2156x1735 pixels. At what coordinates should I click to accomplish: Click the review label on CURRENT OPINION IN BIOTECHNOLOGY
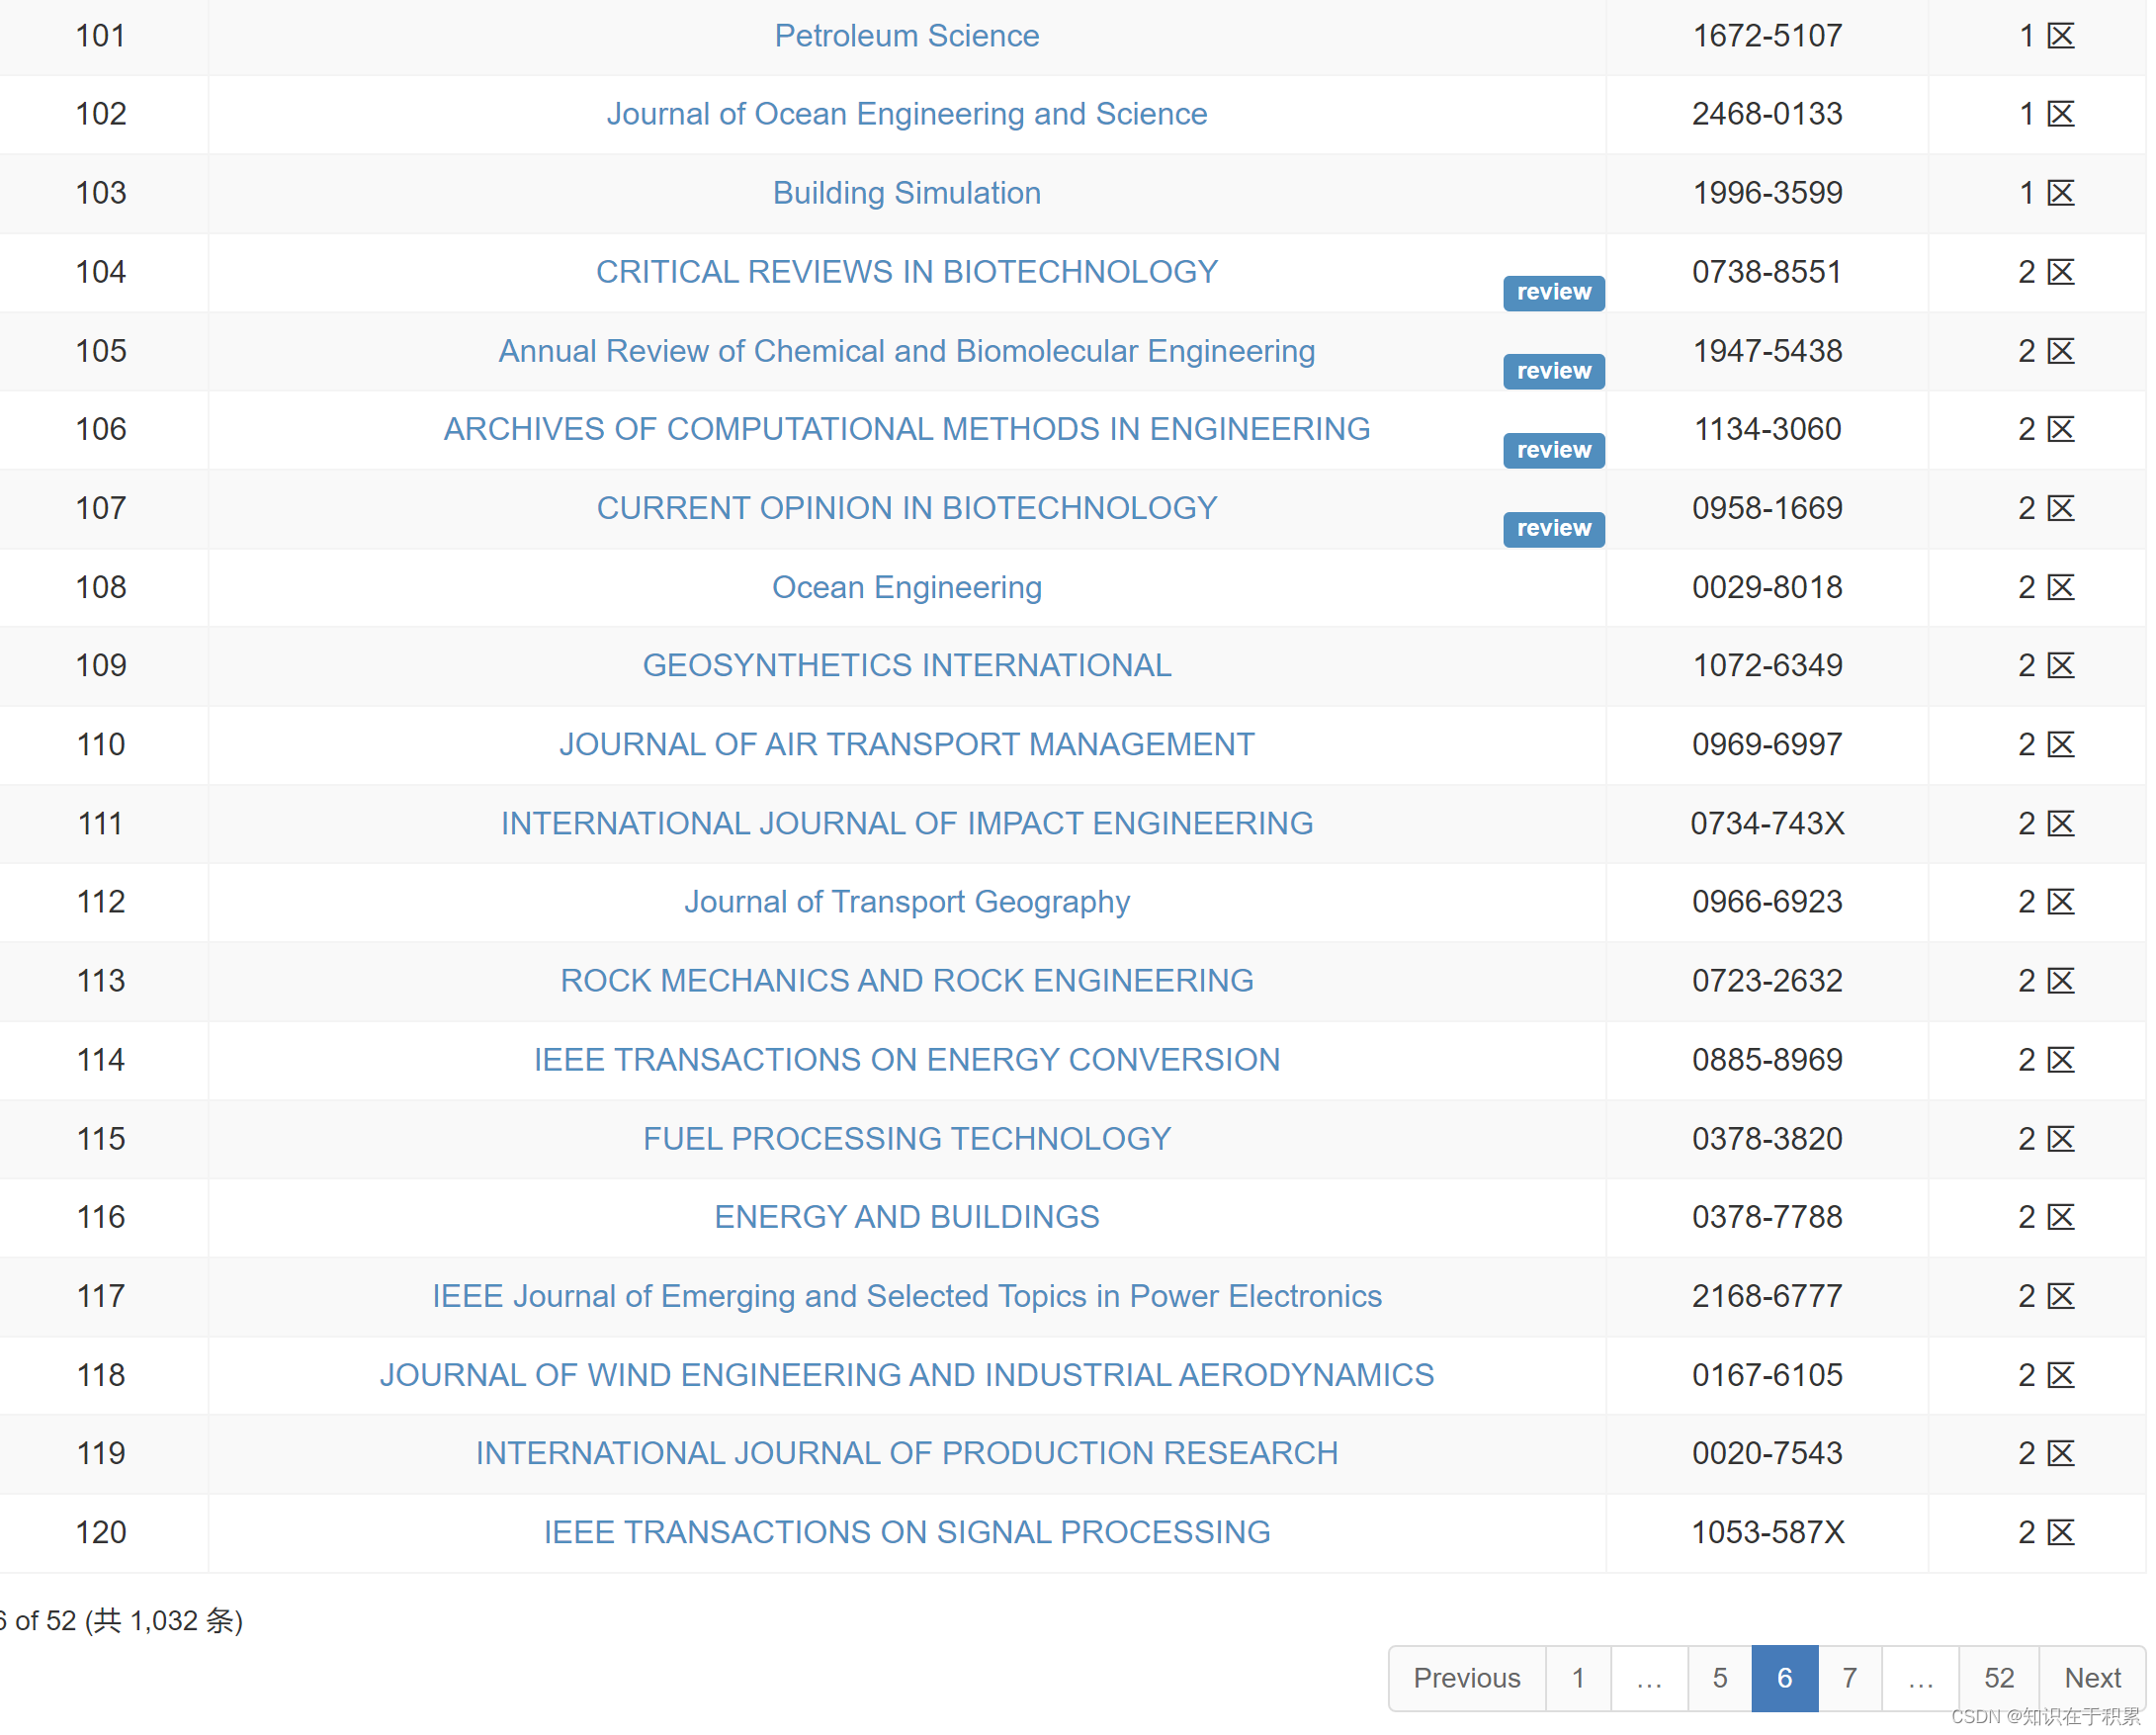coord(1553,529)
